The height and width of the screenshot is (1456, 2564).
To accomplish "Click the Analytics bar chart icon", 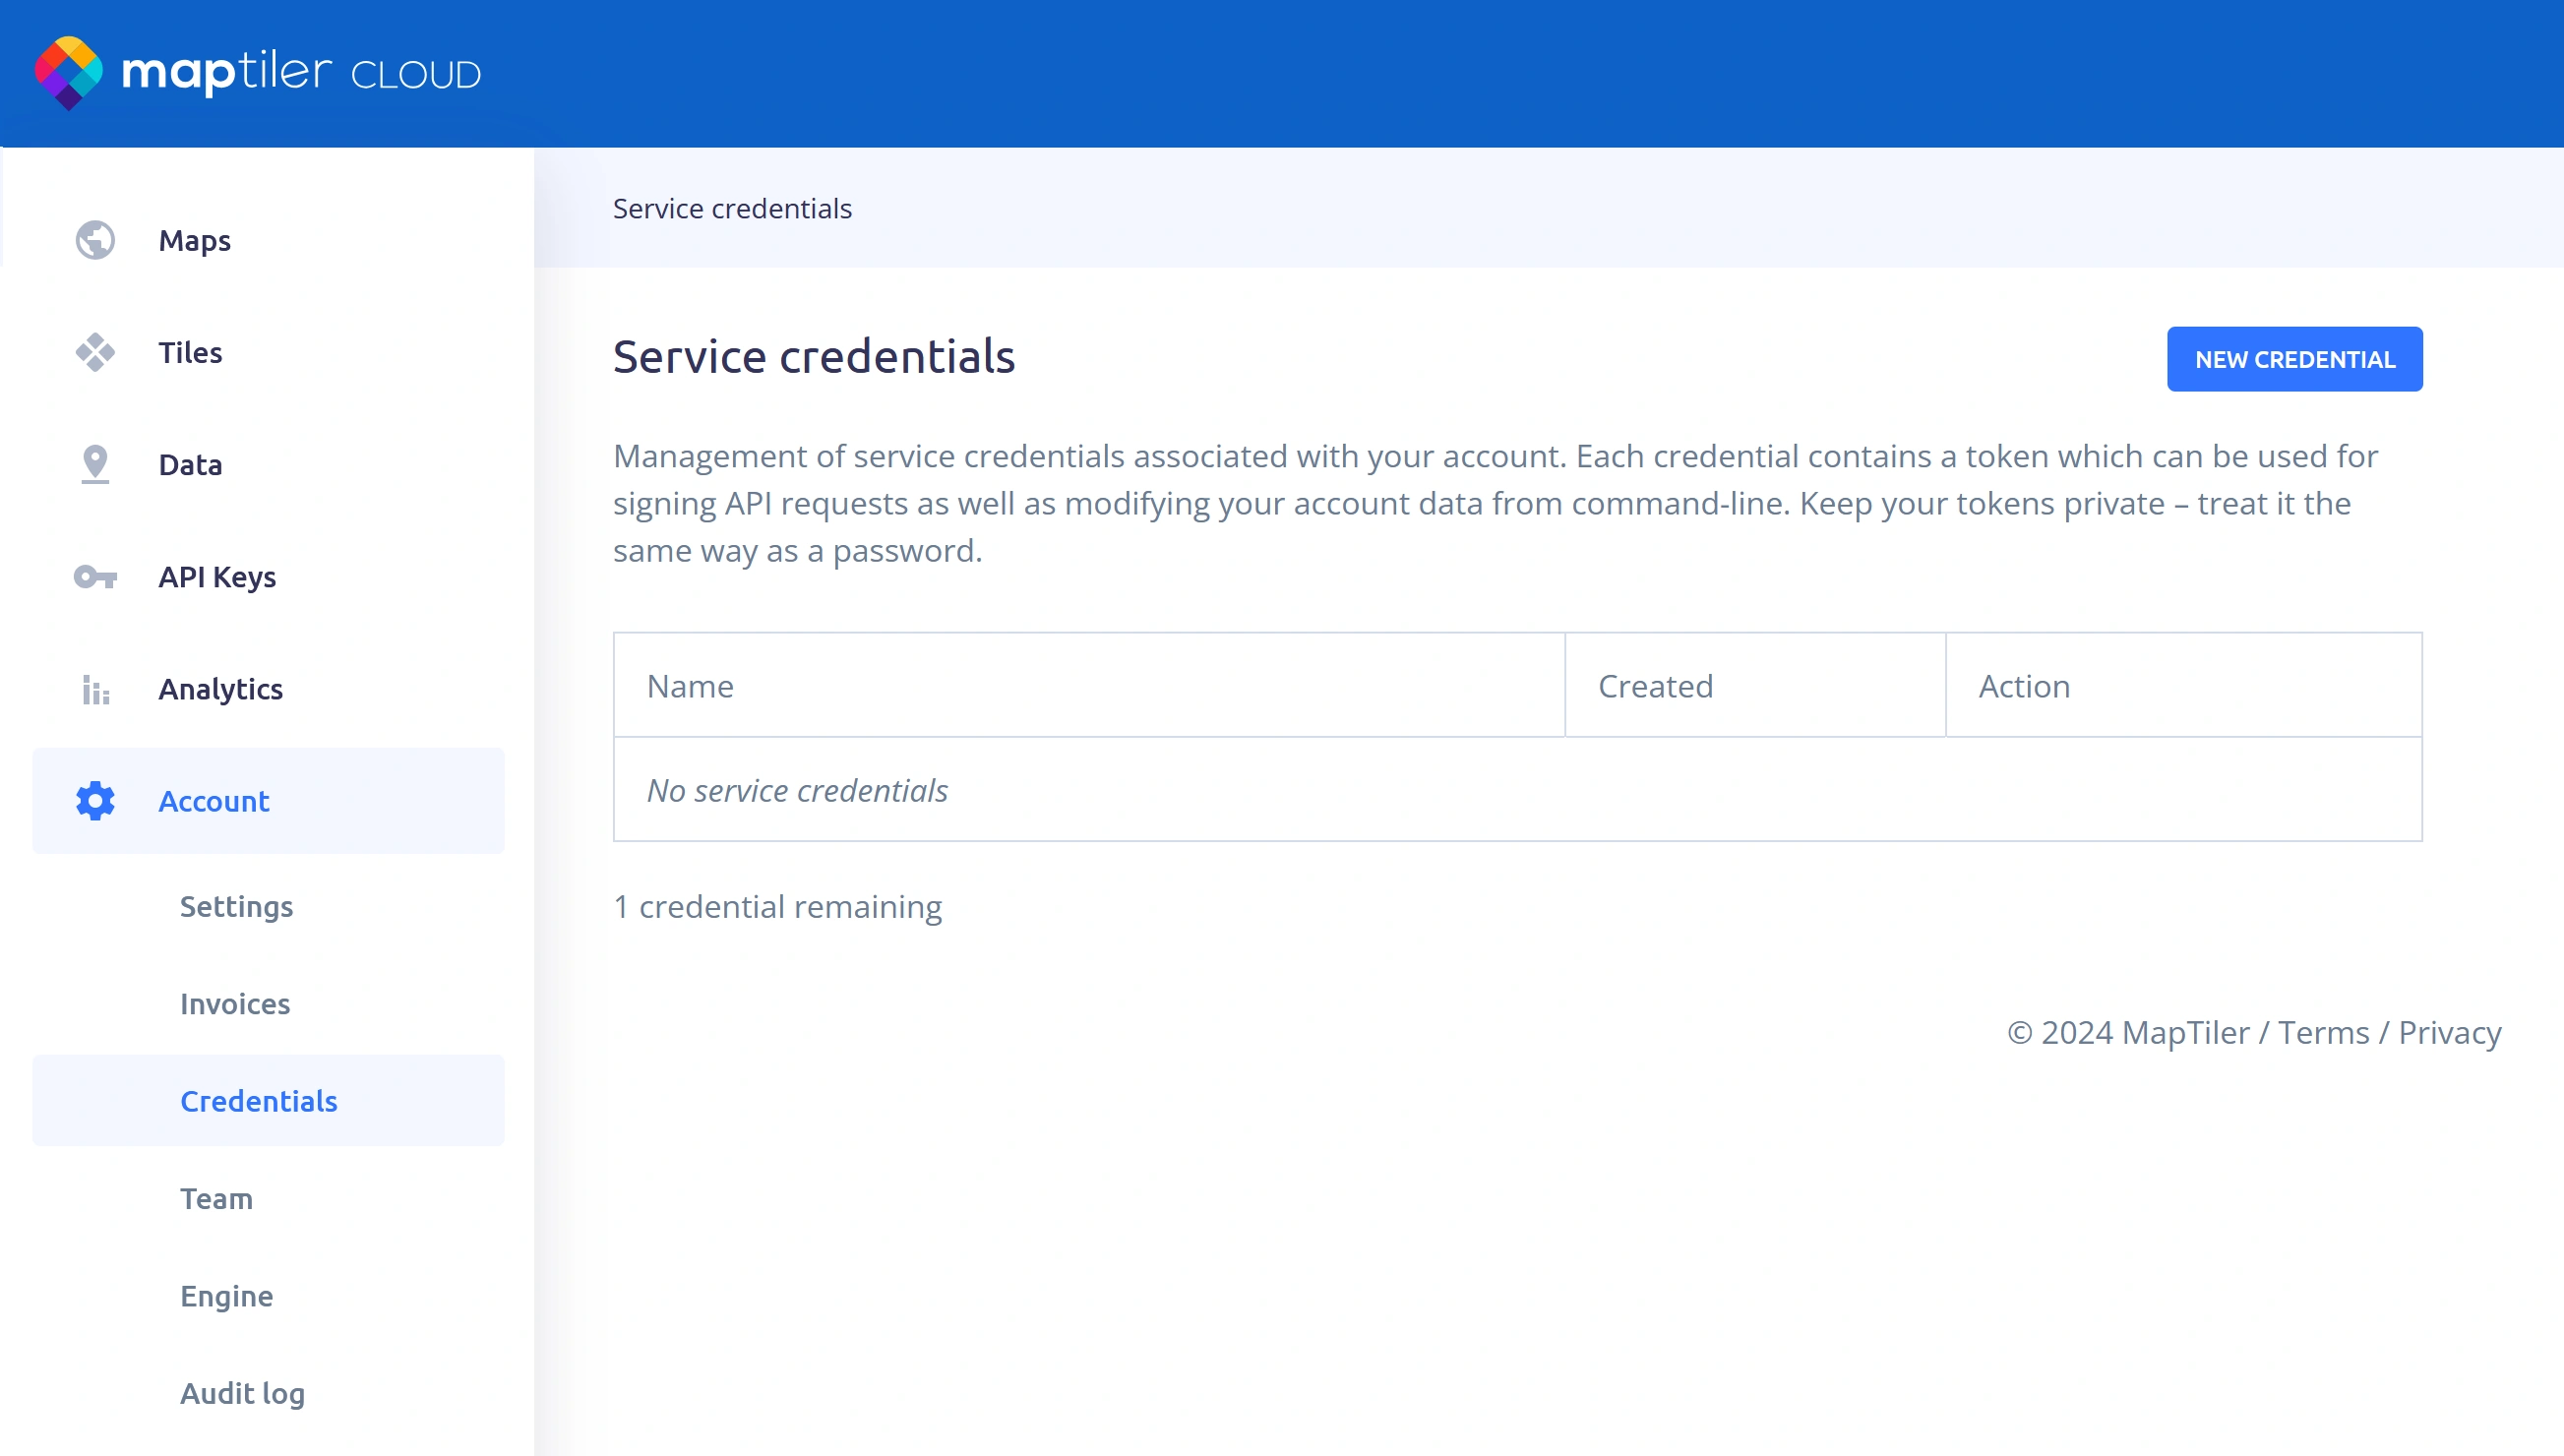I will [95, 689].
